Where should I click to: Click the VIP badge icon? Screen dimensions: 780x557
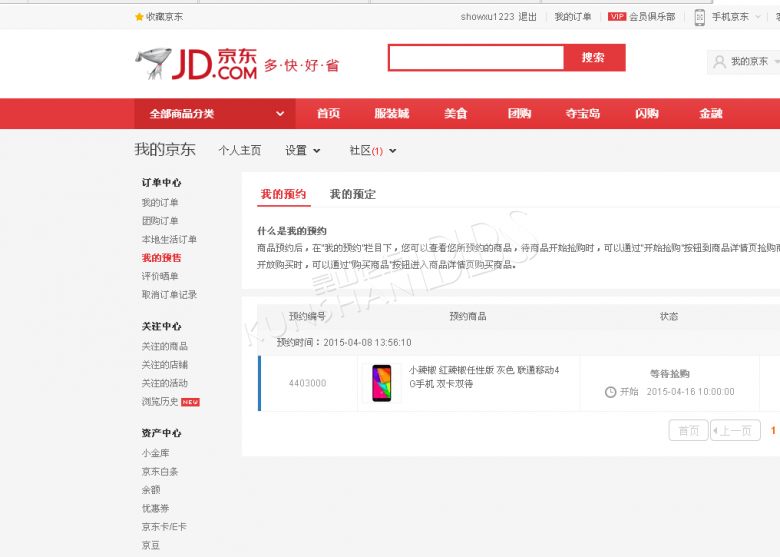[x=617, y=17]
